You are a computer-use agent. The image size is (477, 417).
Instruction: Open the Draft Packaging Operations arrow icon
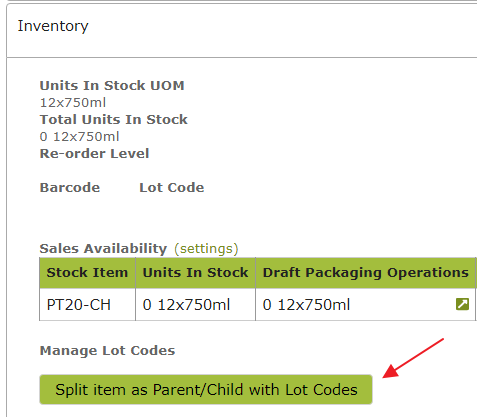tap(462, 304)
